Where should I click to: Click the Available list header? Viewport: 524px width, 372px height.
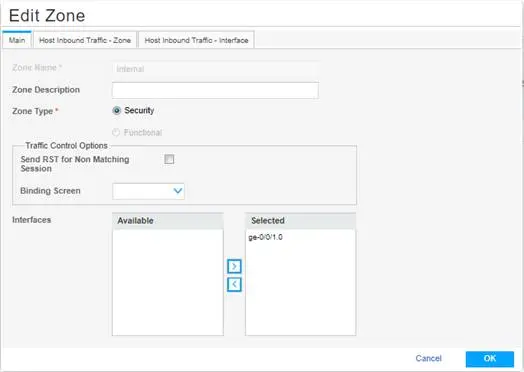(168, 221)
